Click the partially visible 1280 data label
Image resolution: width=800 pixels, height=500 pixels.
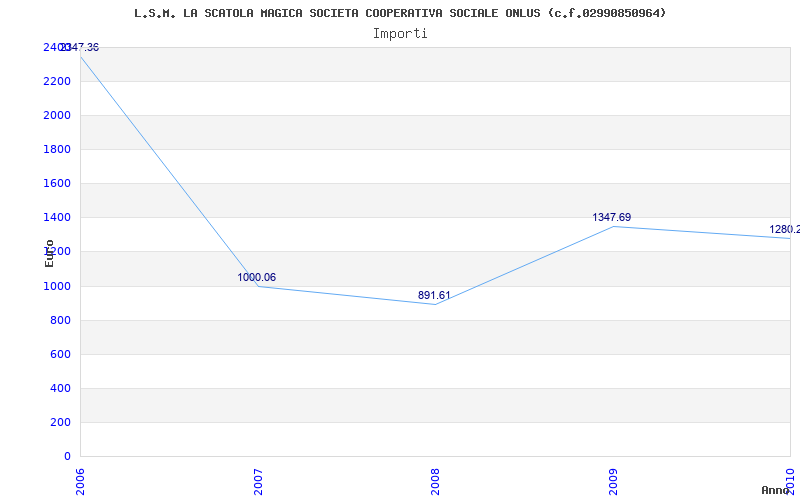point(785,230)
